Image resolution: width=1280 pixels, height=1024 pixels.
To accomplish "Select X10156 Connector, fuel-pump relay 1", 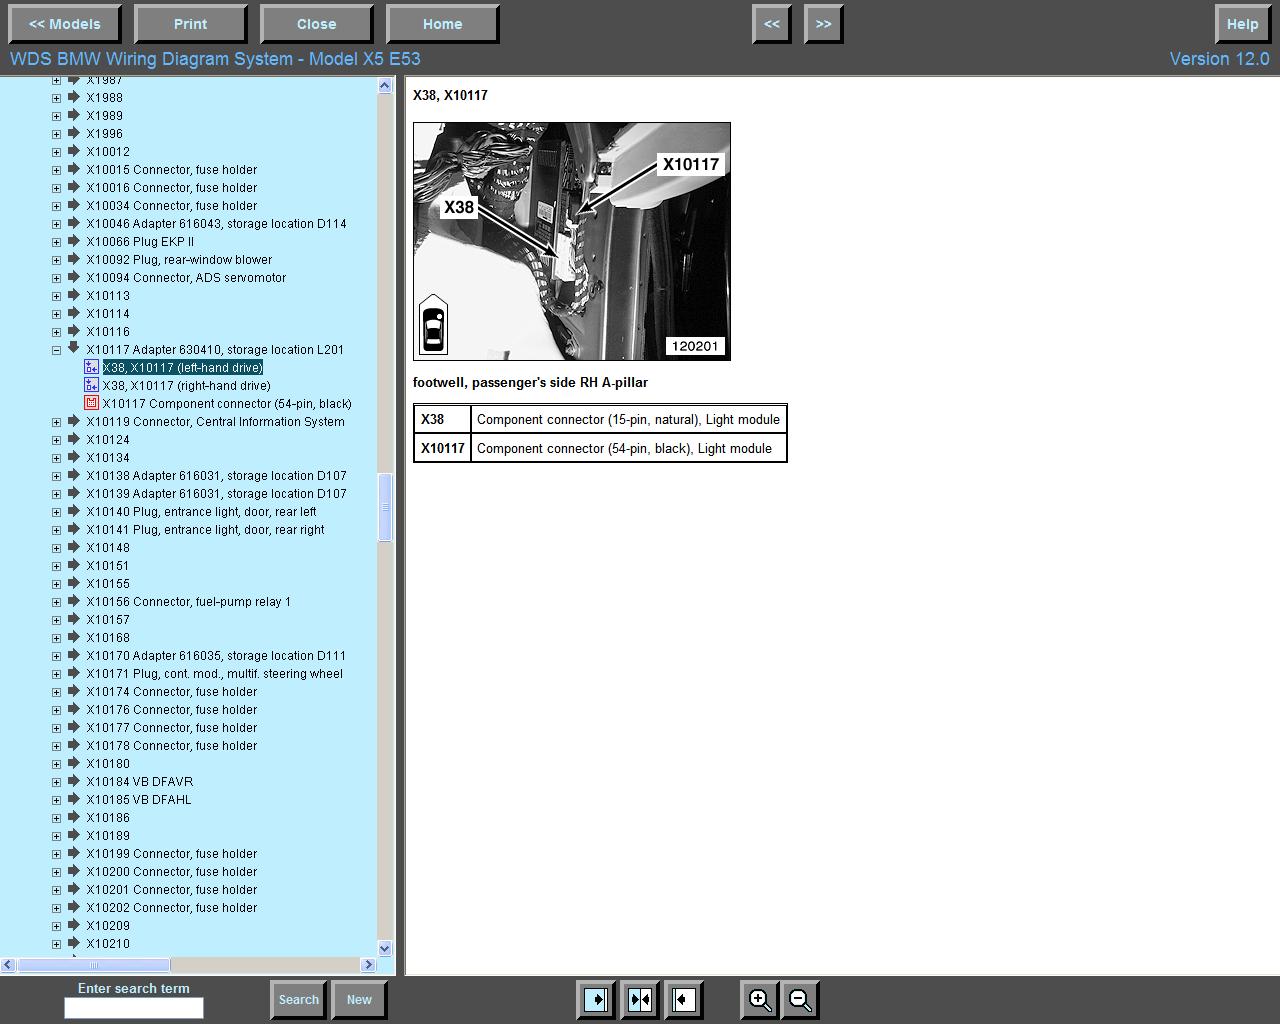I will pos(188,602).
